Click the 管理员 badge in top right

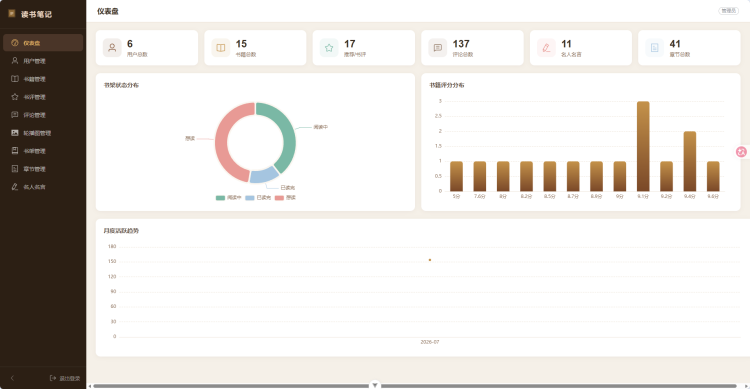click(x=728, y=11)
